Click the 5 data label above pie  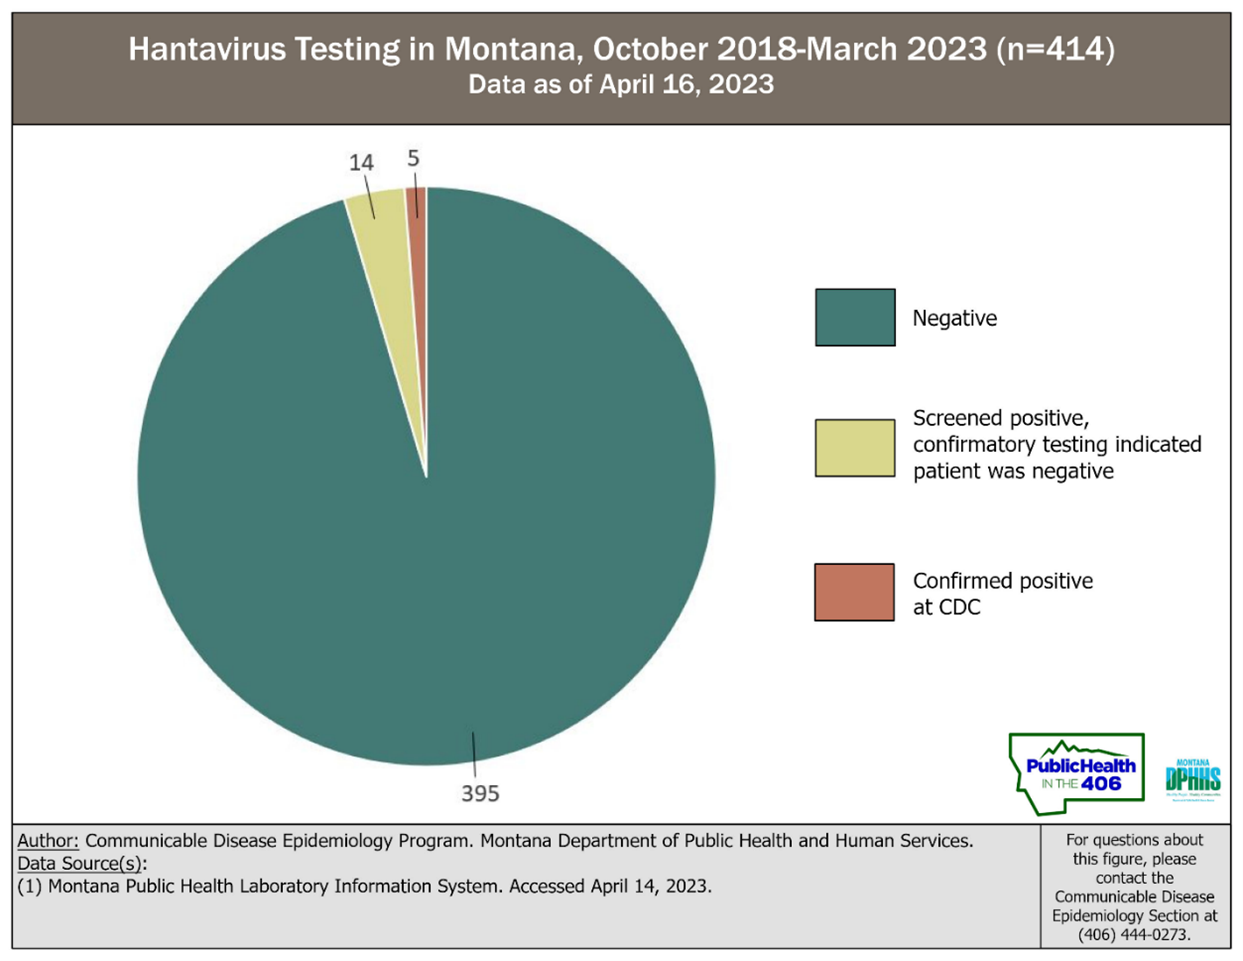coord(413,159)
